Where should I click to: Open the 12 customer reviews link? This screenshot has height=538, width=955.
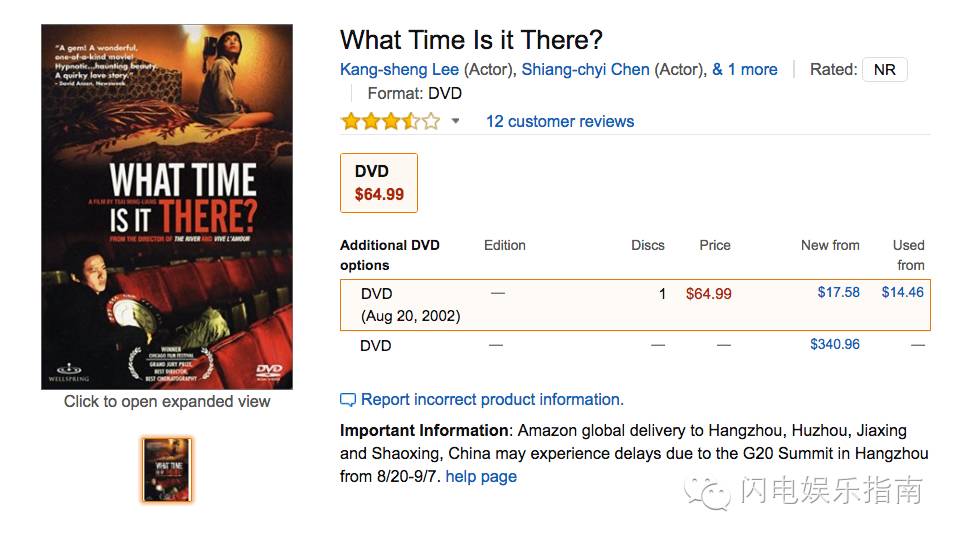[x=560, y=122]
